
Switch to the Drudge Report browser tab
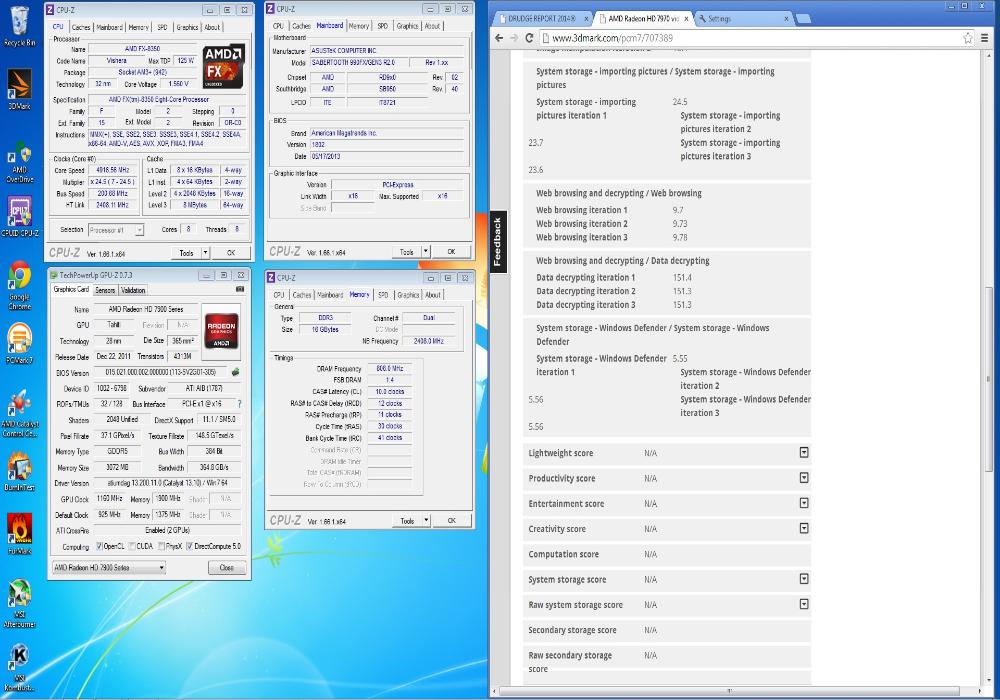[x=540, y=18]
